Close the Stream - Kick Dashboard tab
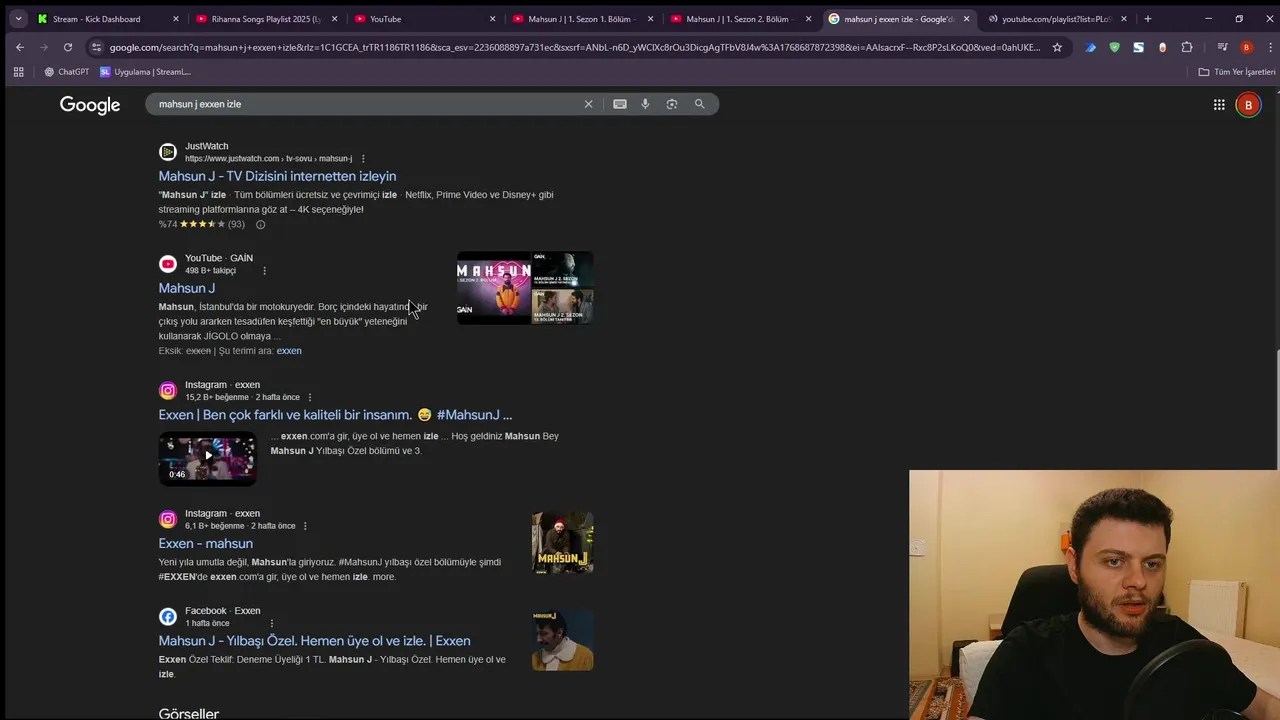This screenshot has height=720, width=1280. pyautogui.click(x=176, y=19)
